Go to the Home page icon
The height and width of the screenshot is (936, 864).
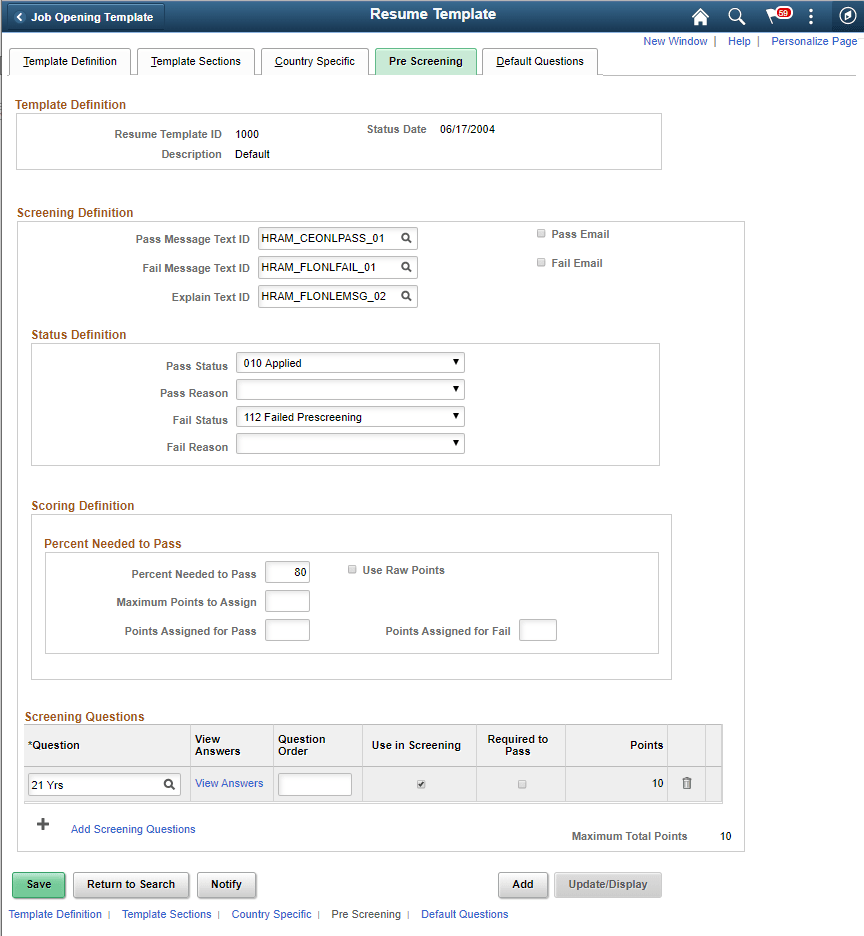pyautogui.click(x=700, y=17)
